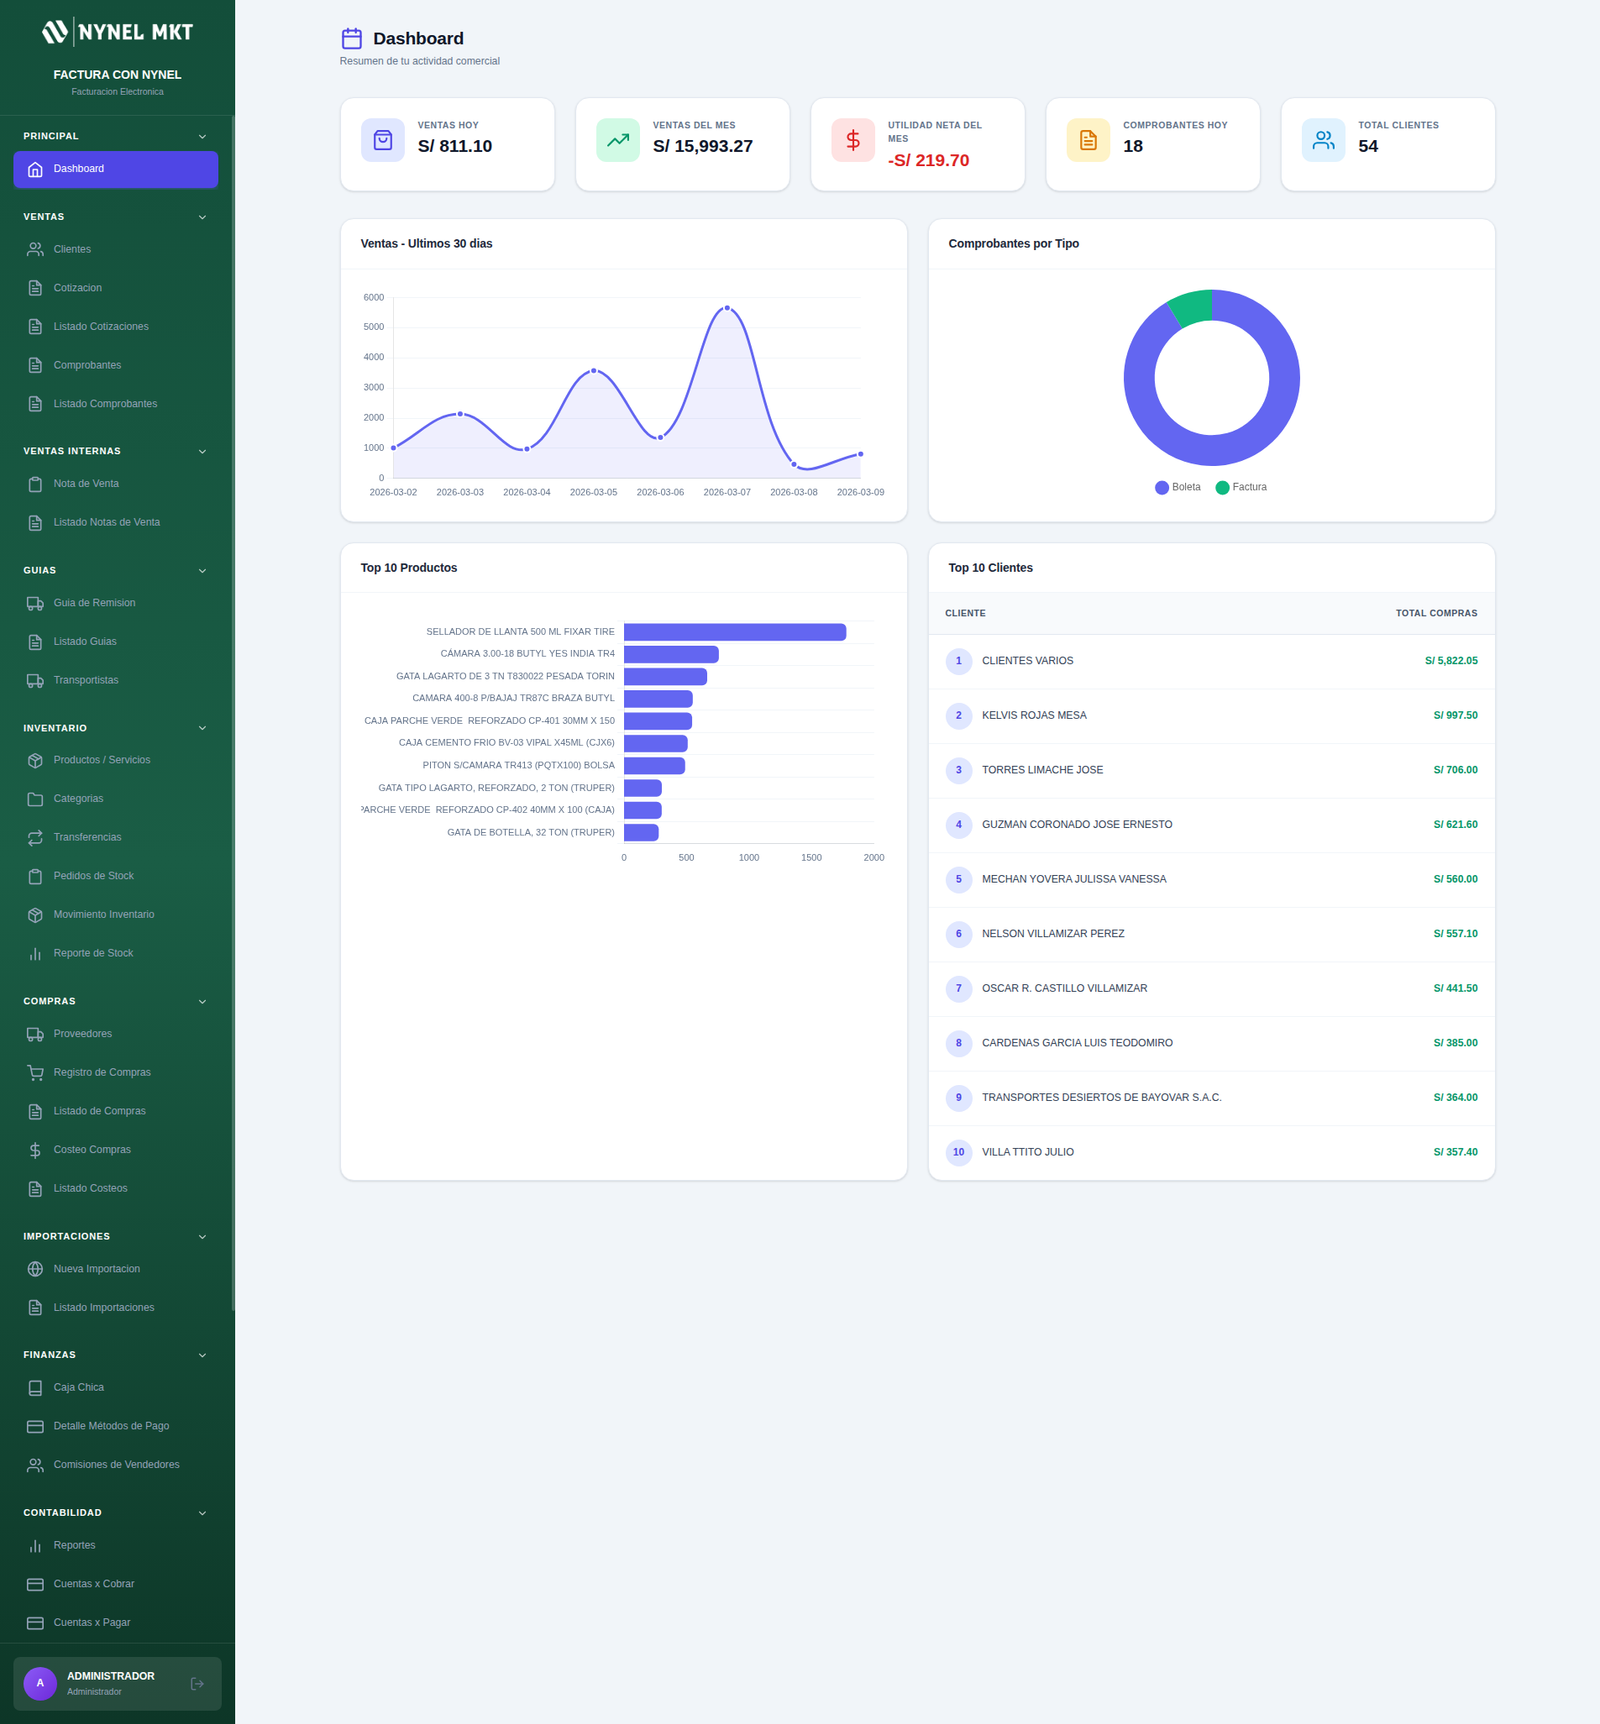Open Reporte de Stock bar-chart icon

[x=36, y=953]
